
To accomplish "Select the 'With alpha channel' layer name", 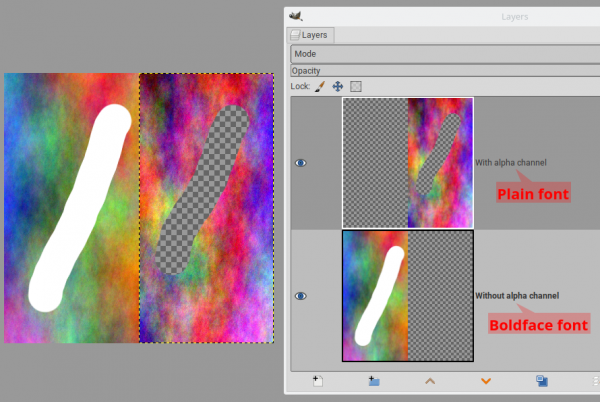I will [x=511, y=163].
